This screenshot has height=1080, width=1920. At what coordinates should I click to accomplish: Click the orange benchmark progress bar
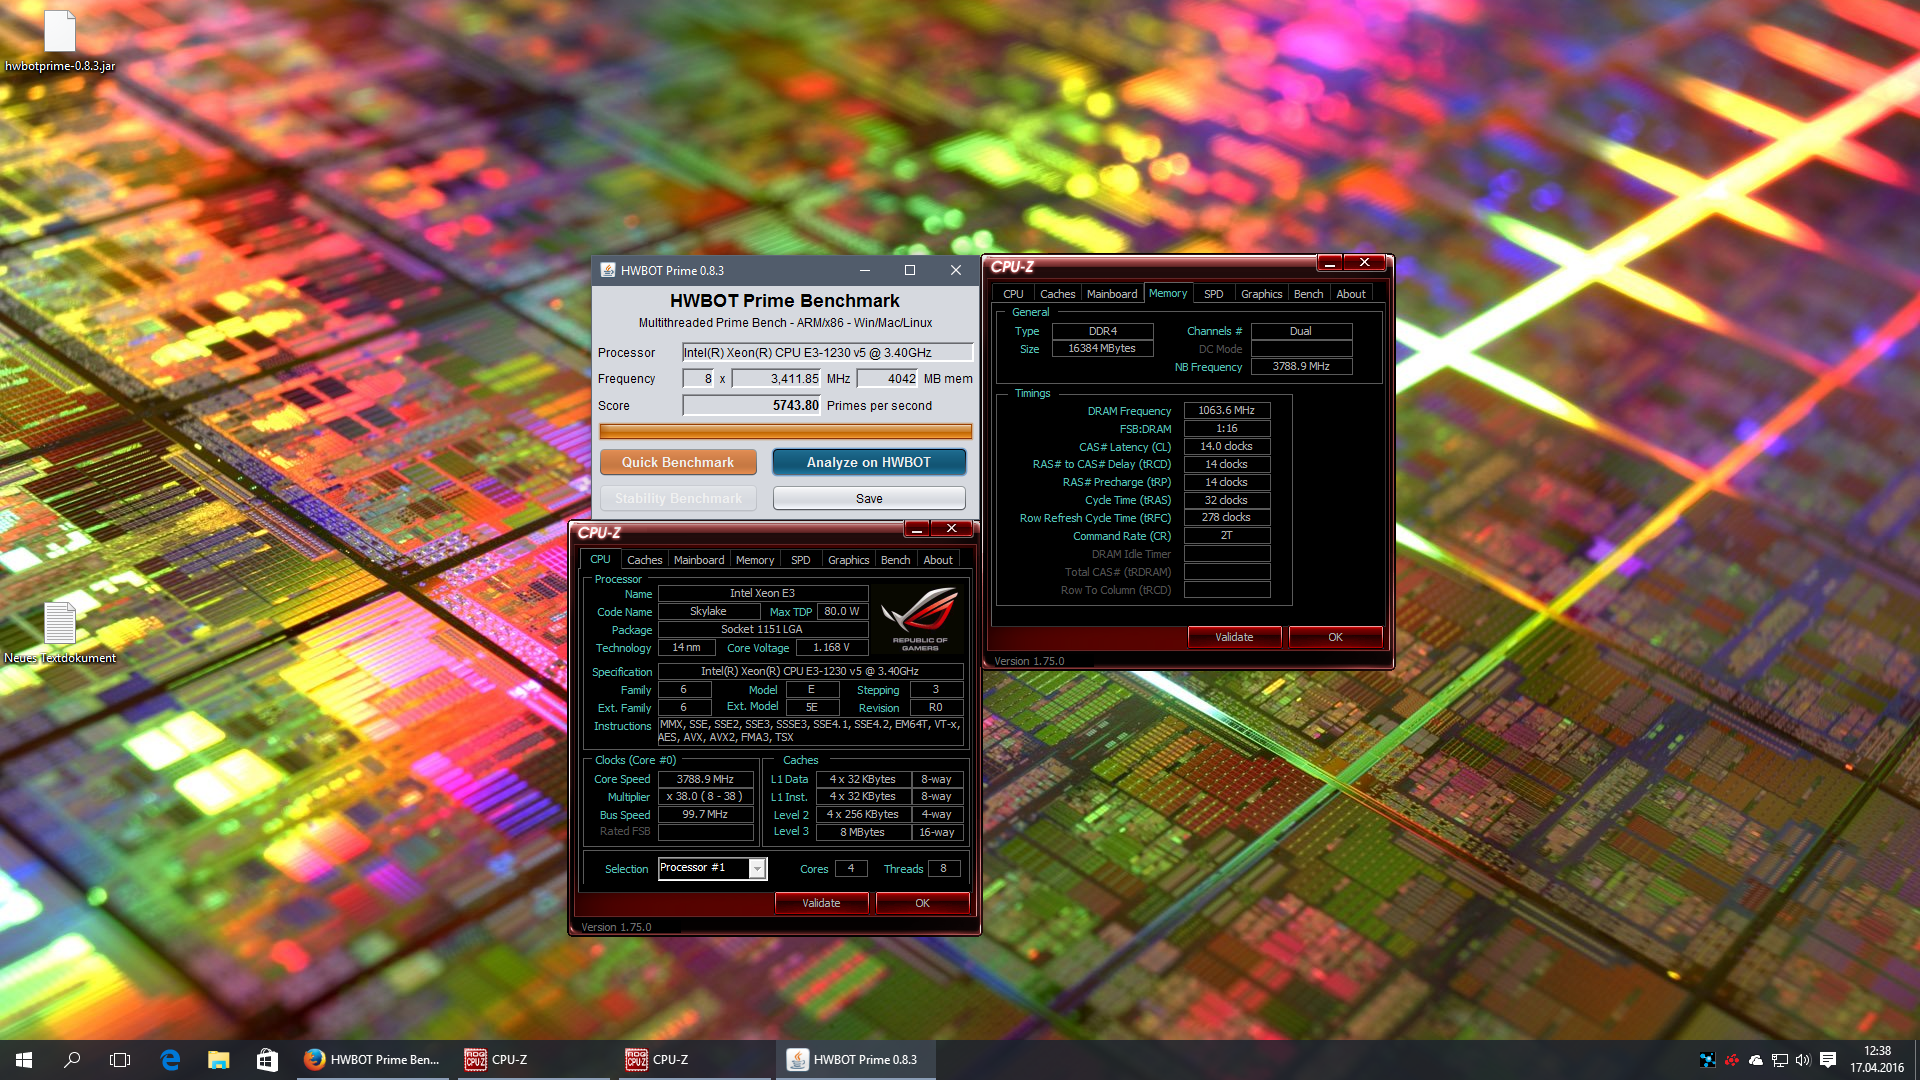(785, 431)
